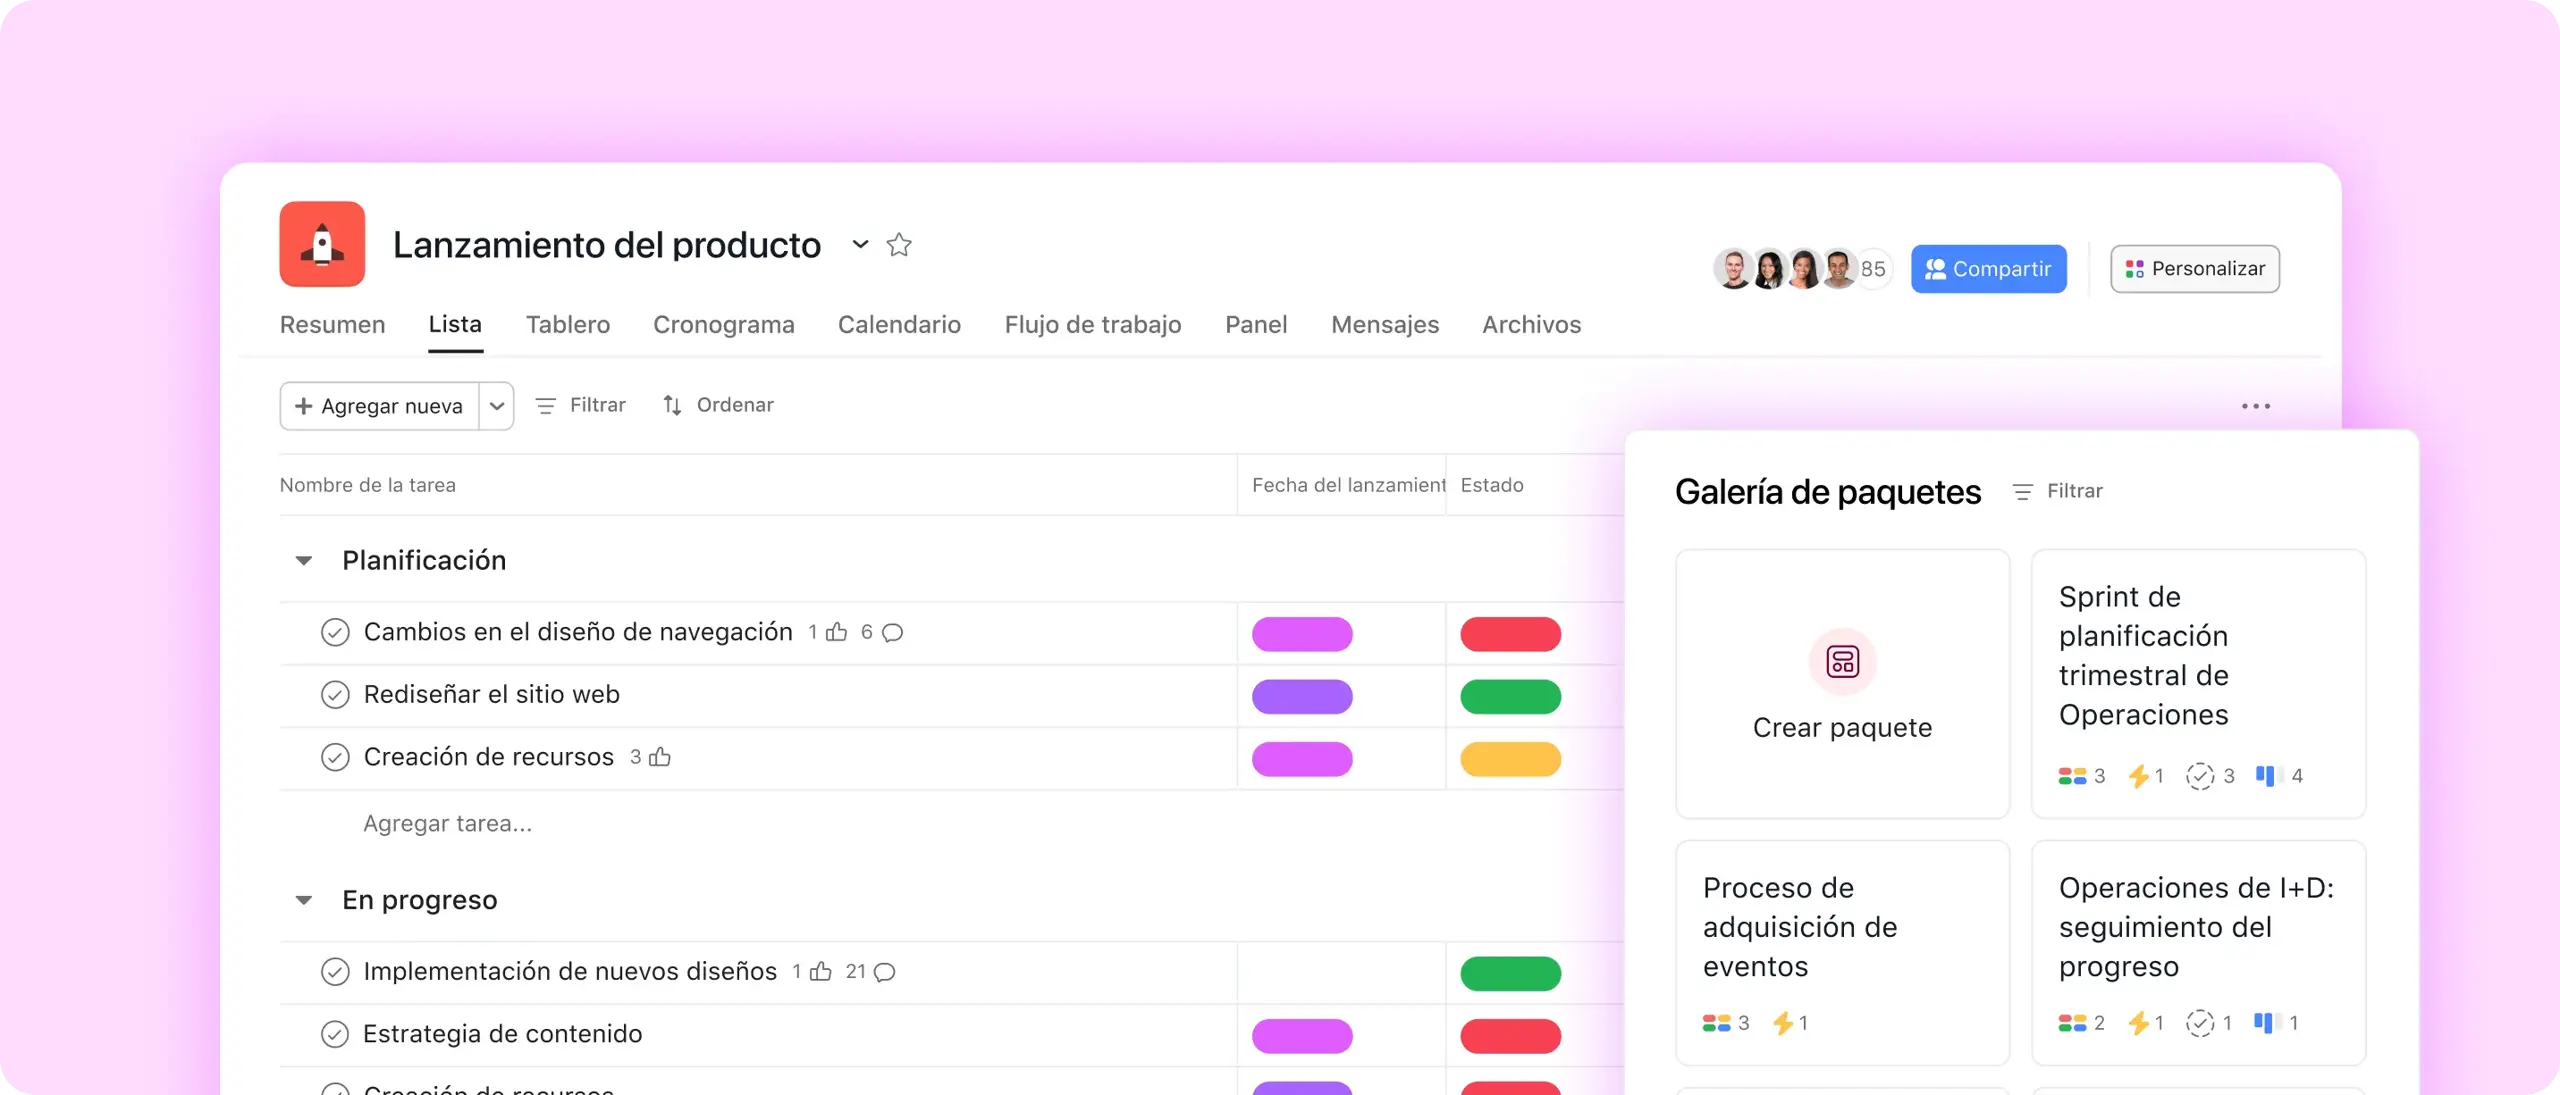The image size is (2560, 1095).
Task: Click custom fields icon on the Proceso de adquisición card
Action: coord(1716,1023)
